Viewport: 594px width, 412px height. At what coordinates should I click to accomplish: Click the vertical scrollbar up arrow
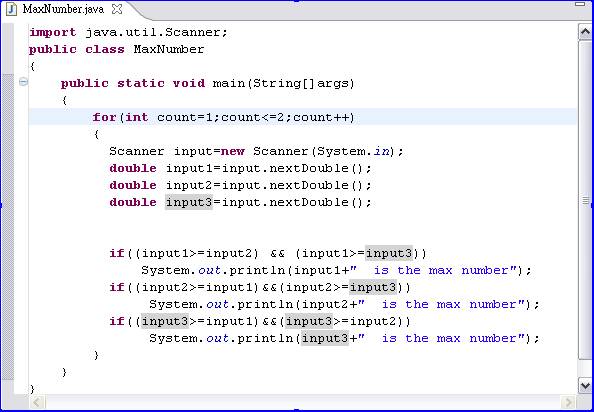(x=585, y=32)
